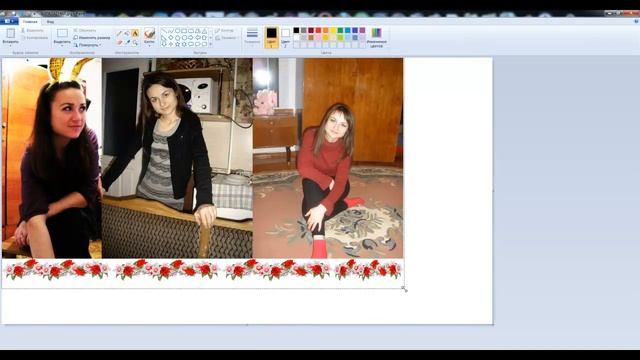Screen dimensions: 640x360
Task: Pick the dark red color swatch
Action: (311, 31)
